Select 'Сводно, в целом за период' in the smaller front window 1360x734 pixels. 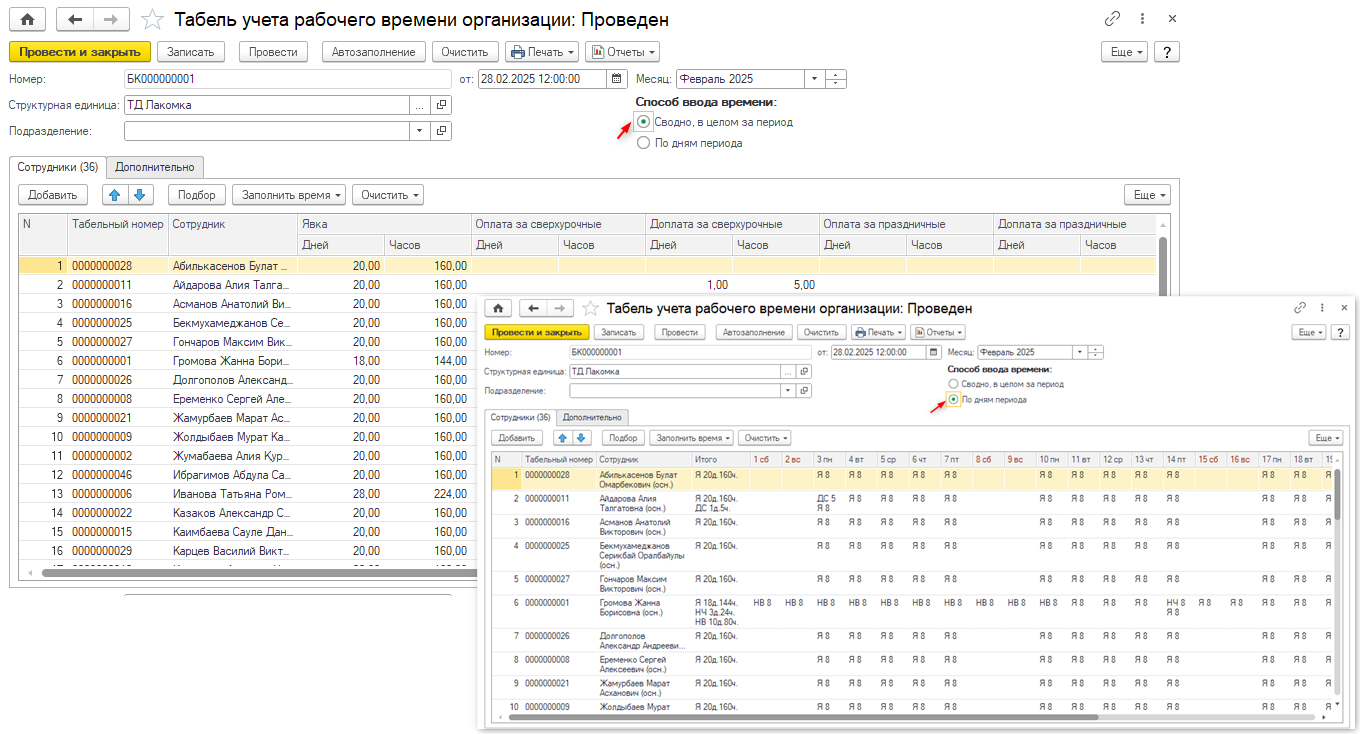953,384
